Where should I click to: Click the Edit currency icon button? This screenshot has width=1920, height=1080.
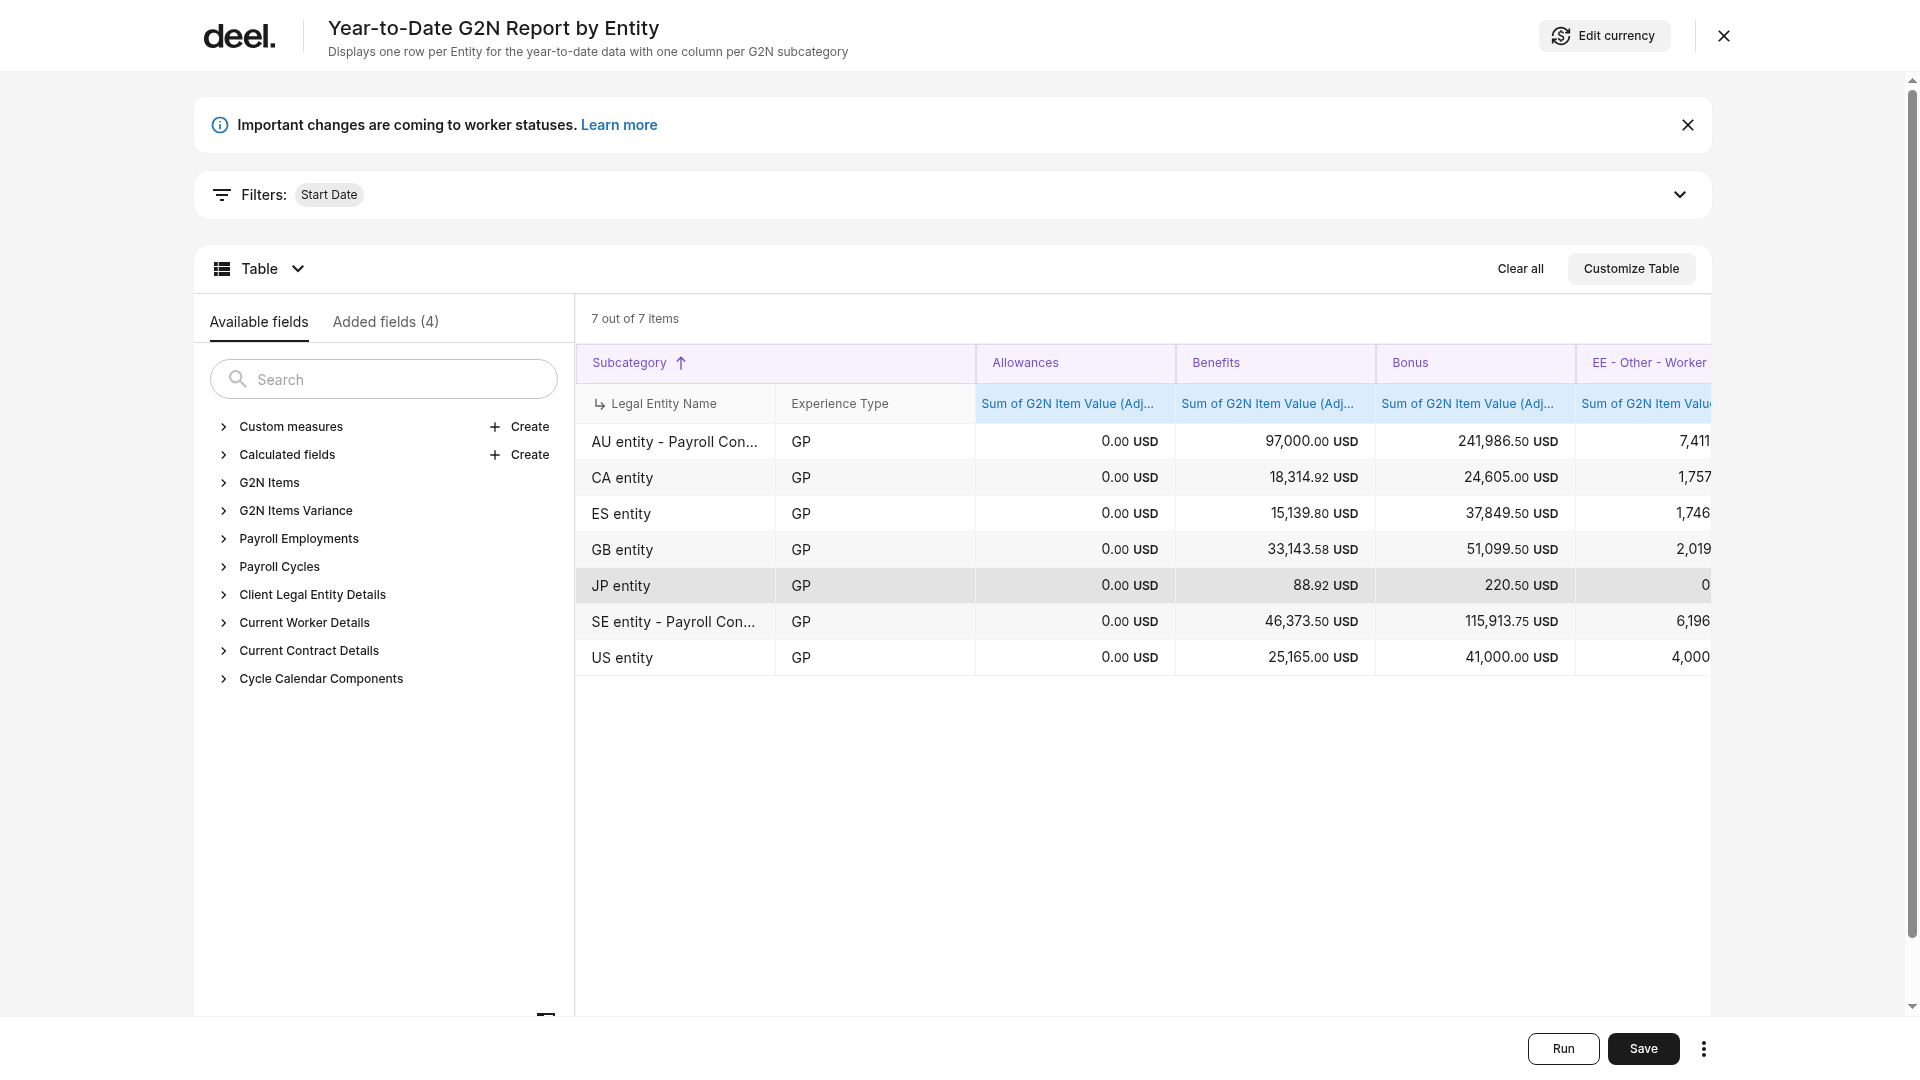point(1561,36)
